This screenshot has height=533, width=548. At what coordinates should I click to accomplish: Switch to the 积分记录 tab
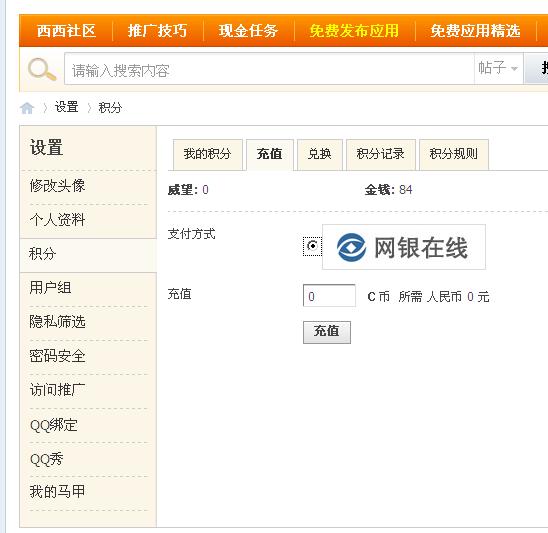[381, 154]
